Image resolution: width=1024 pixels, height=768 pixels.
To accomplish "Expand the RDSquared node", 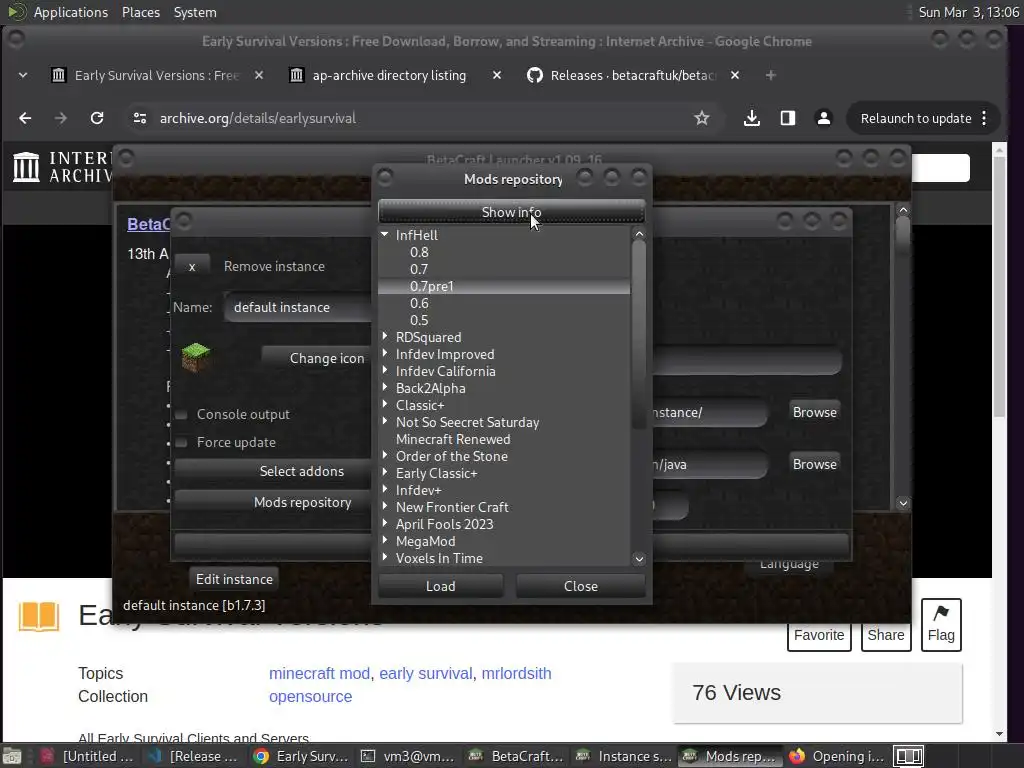I will tap(385, 336).
